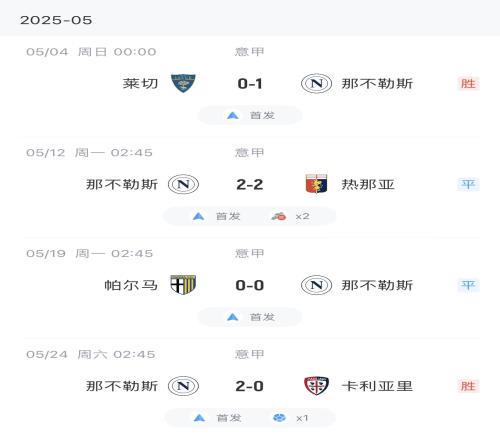Select the 平 result badge for Genoa match
500x440 pixels.
click(468, 184)
